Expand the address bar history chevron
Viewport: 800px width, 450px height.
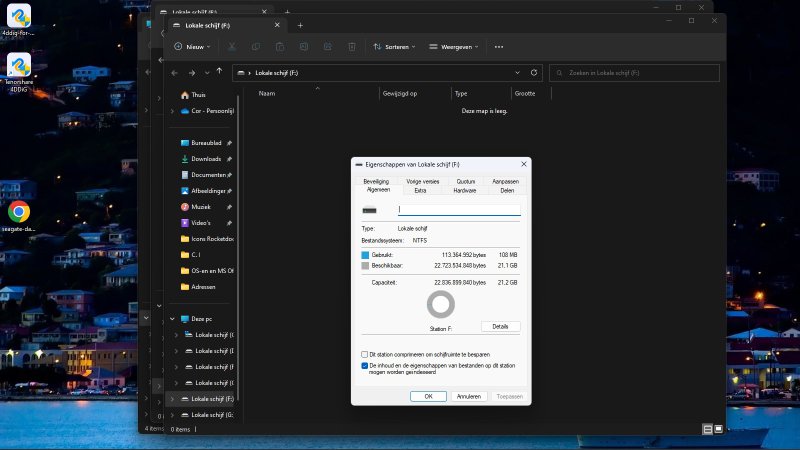517,72
